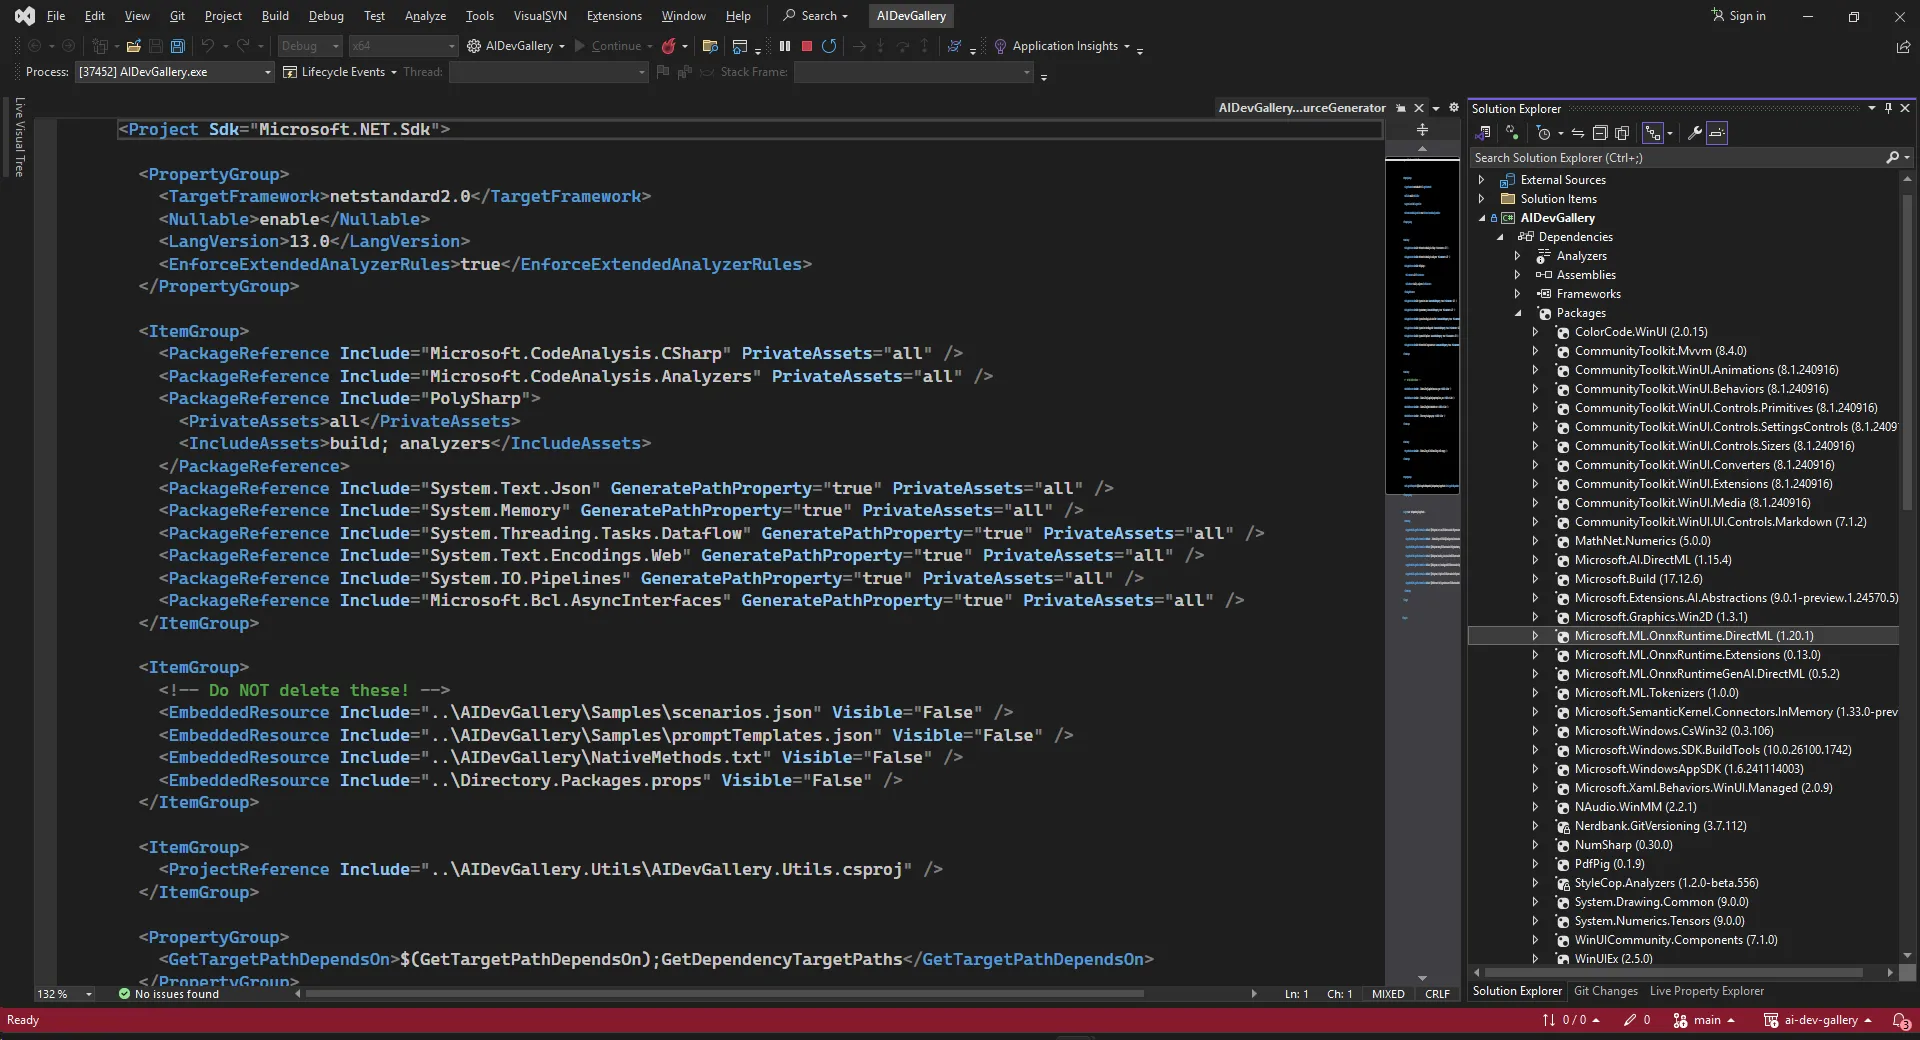Expand the External Sources node
Screen dimensions: 1920x1040
(1482, 180)
